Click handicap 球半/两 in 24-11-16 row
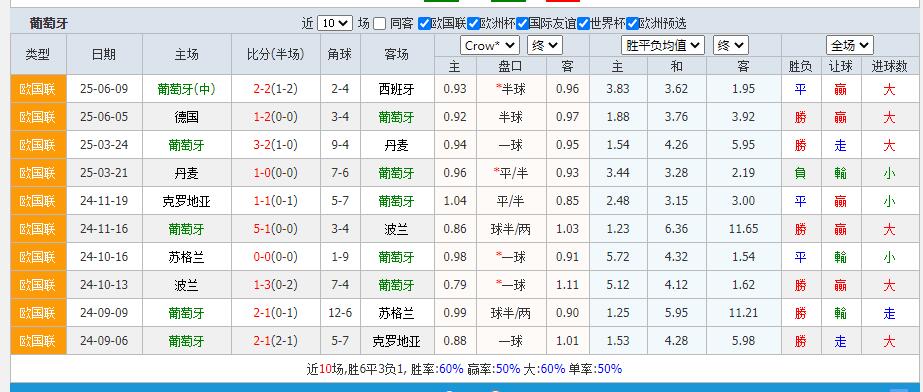The height and width of the screenshot is (392, 923). click(510, 229)
